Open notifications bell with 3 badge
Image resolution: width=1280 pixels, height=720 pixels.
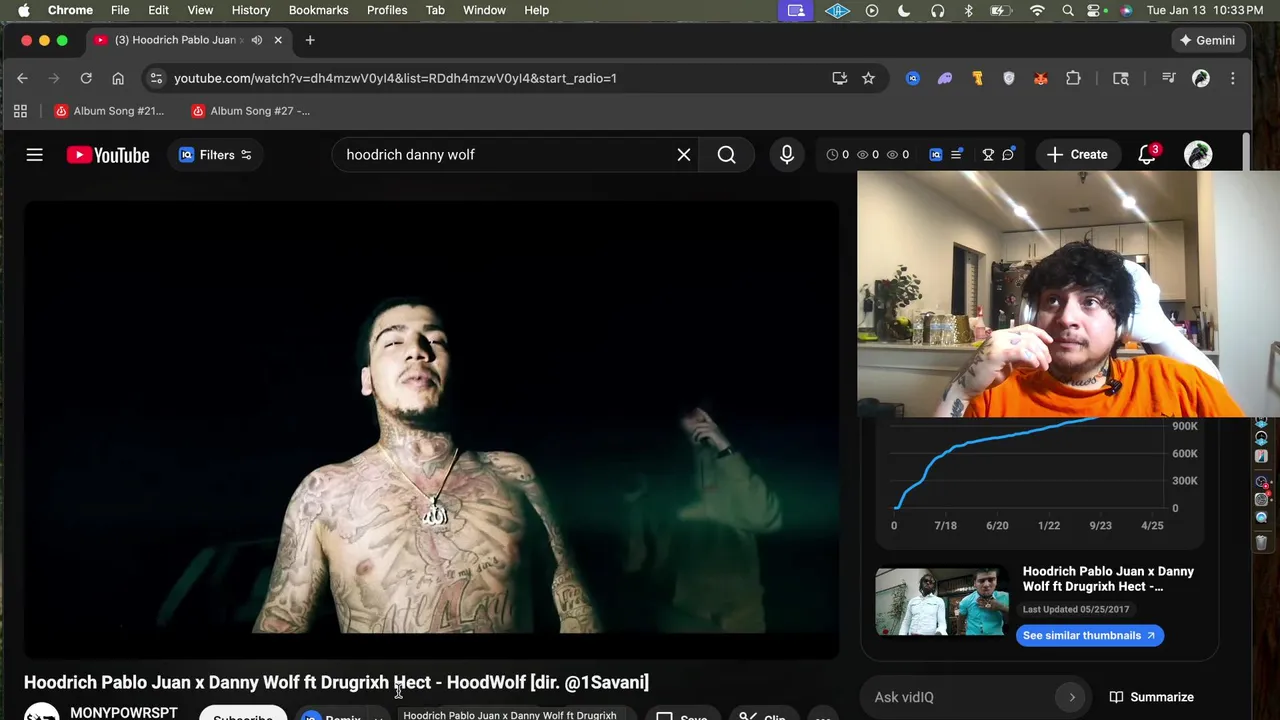click(1147, 155)
